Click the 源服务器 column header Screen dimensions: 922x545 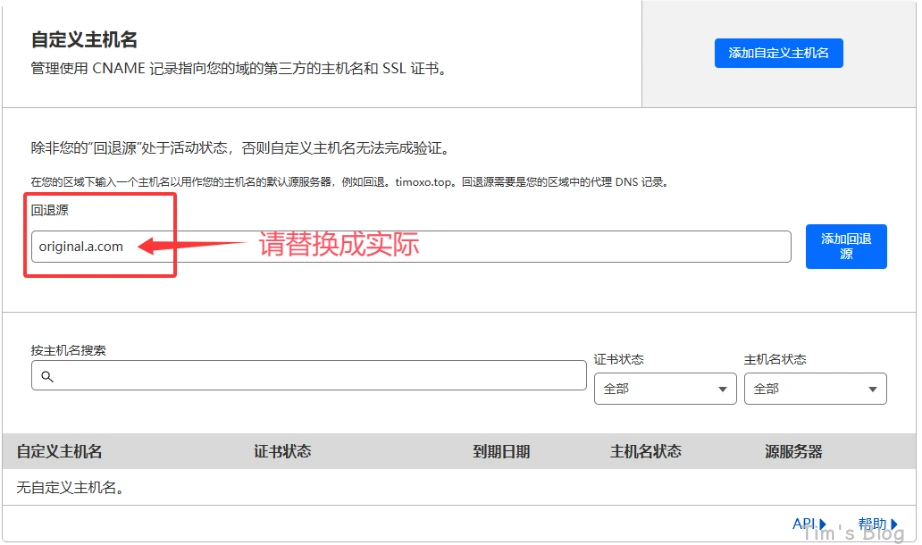tap(793, 451)
